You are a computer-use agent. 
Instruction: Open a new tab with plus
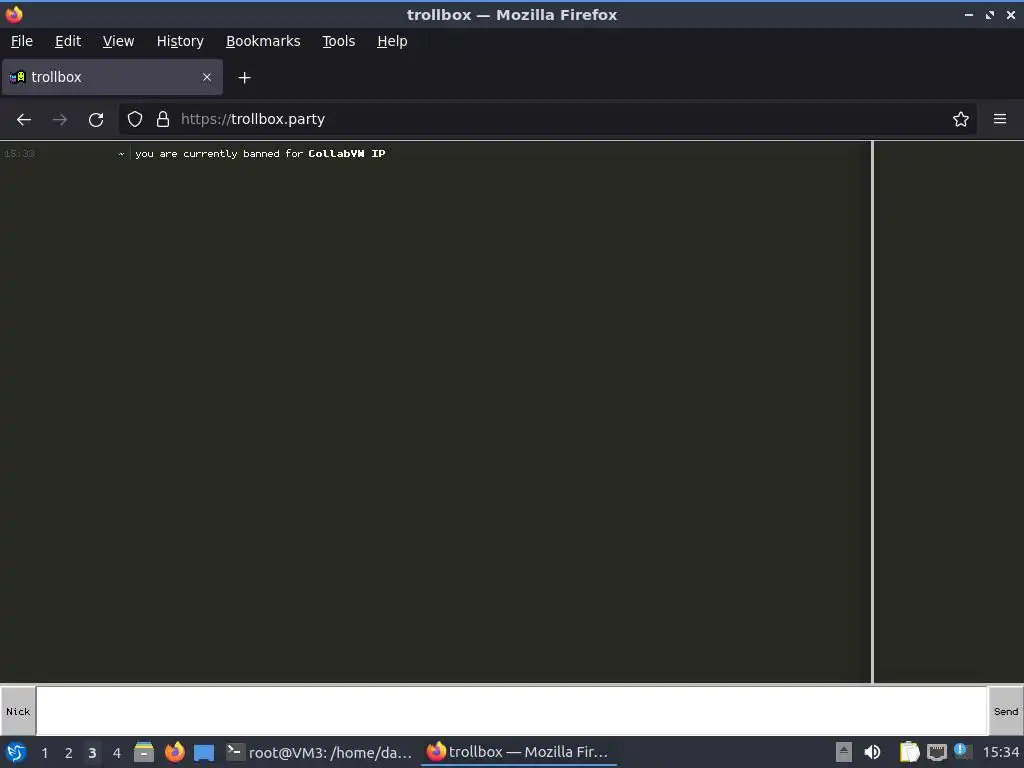[244, 78]
